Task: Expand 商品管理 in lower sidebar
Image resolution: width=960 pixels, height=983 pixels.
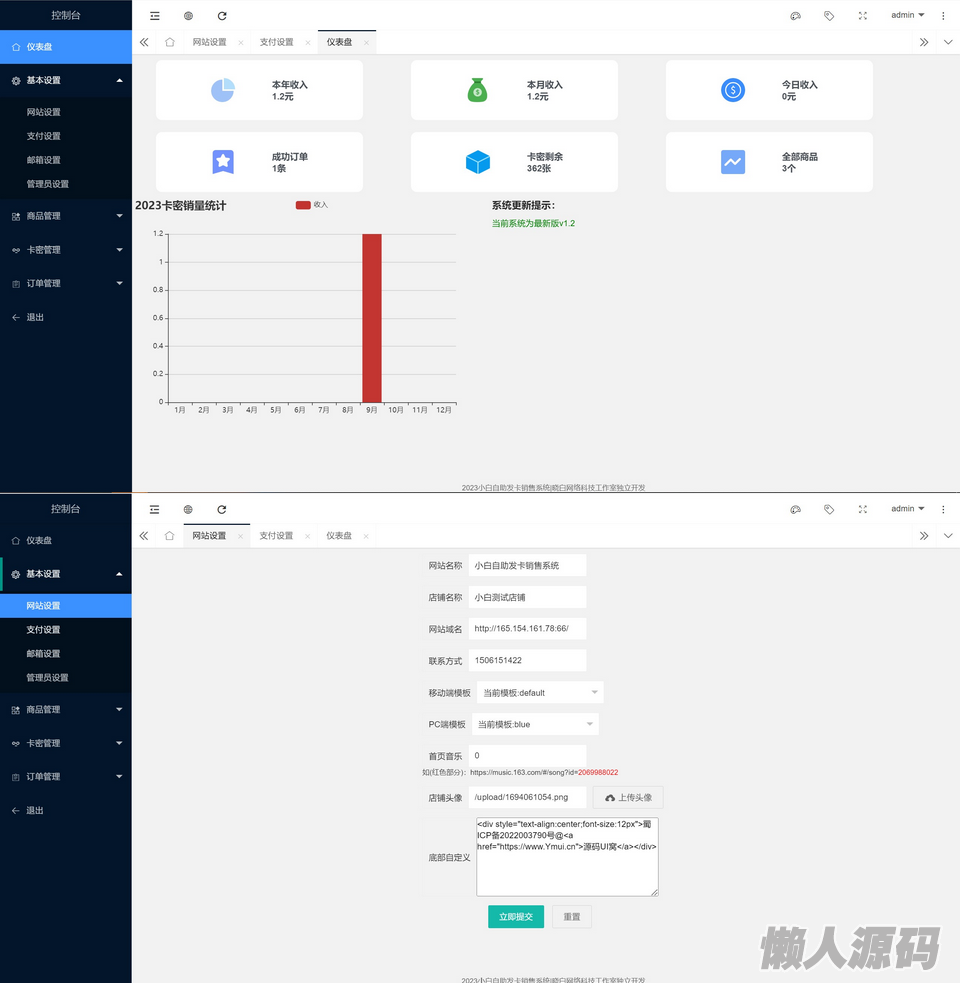Action: point(66,710)
